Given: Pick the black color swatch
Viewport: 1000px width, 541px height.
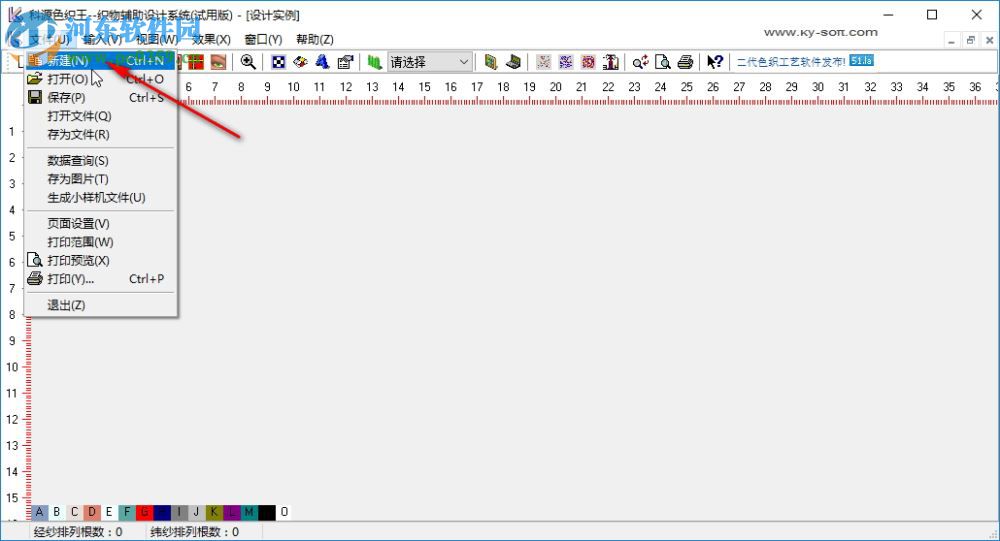Looking at the screenshot, I should (x=267, y=512).
